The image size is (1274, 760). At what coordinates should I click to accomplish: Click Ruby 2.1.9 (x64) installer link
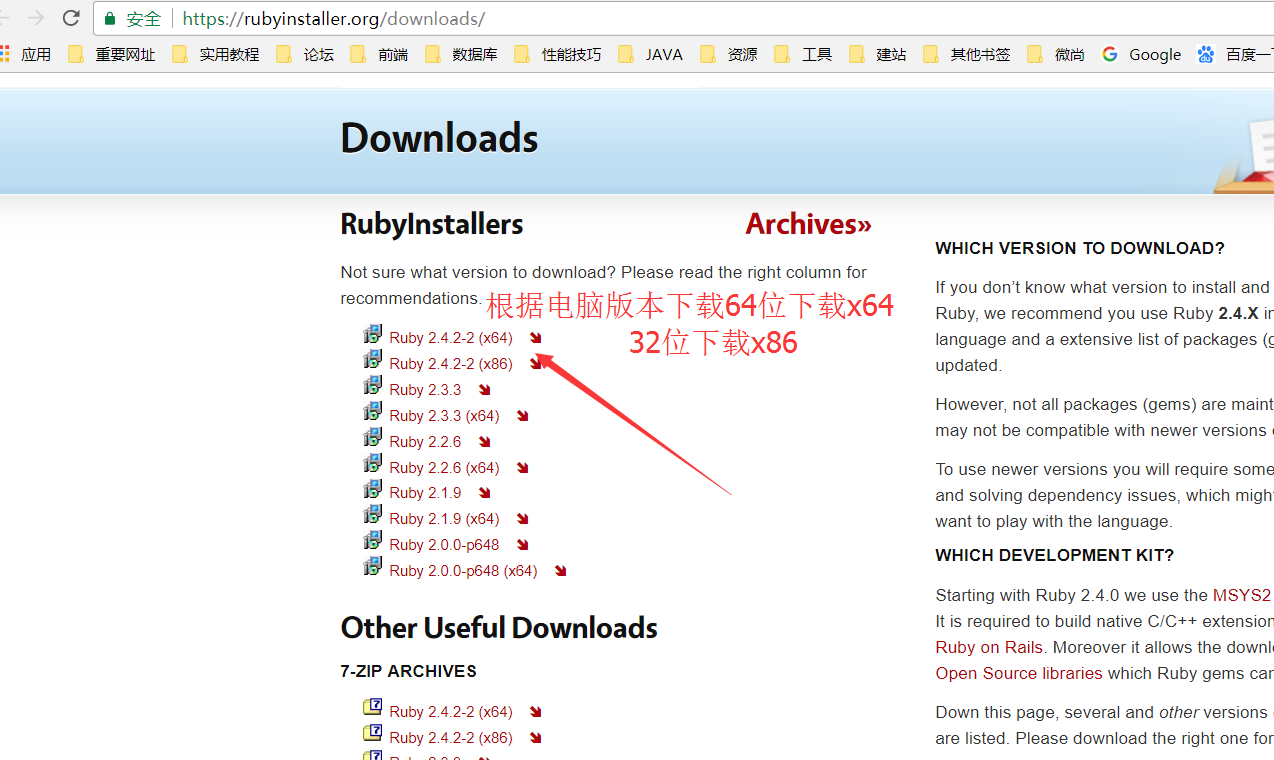(444, 519)
